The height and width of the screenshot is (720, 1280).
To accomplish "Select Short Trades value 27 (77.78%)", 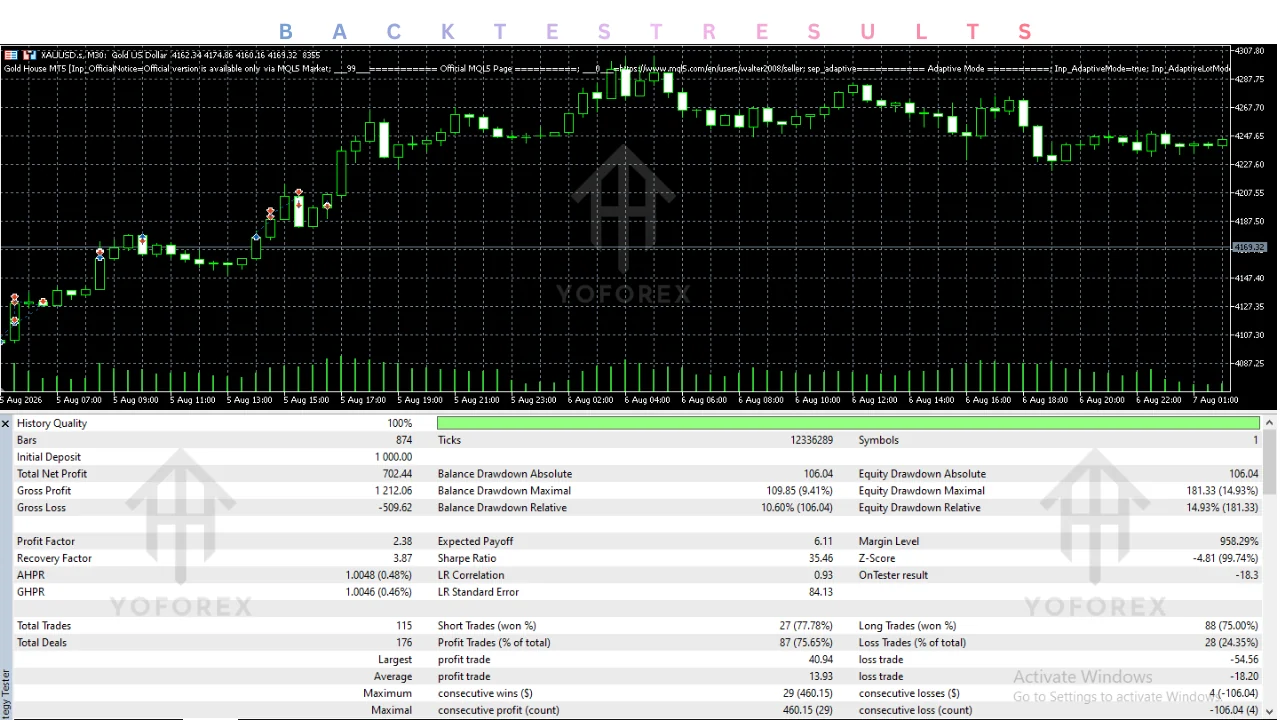I will (x=806, y=627).
